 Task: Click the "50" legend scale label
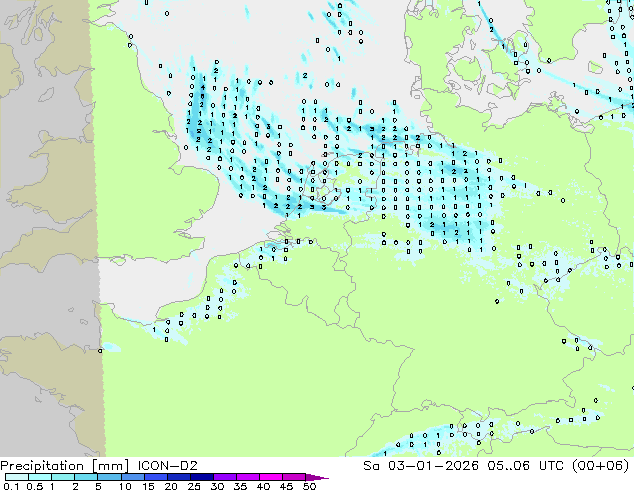click(309, 486)
